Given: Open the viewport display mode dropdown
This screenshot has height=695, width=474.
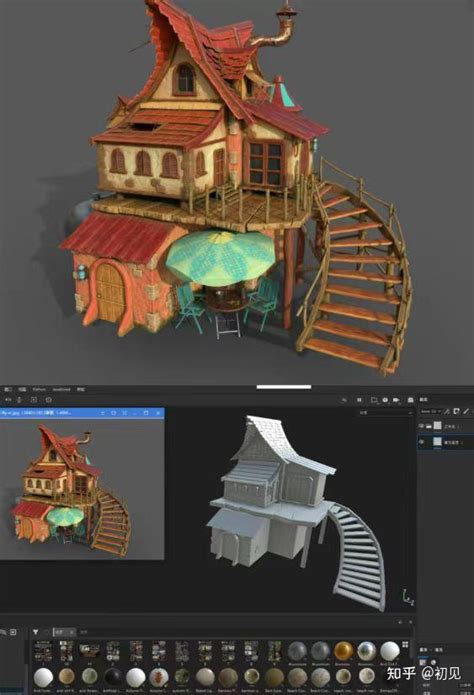Looking at the screenshot, I should 384,412.
